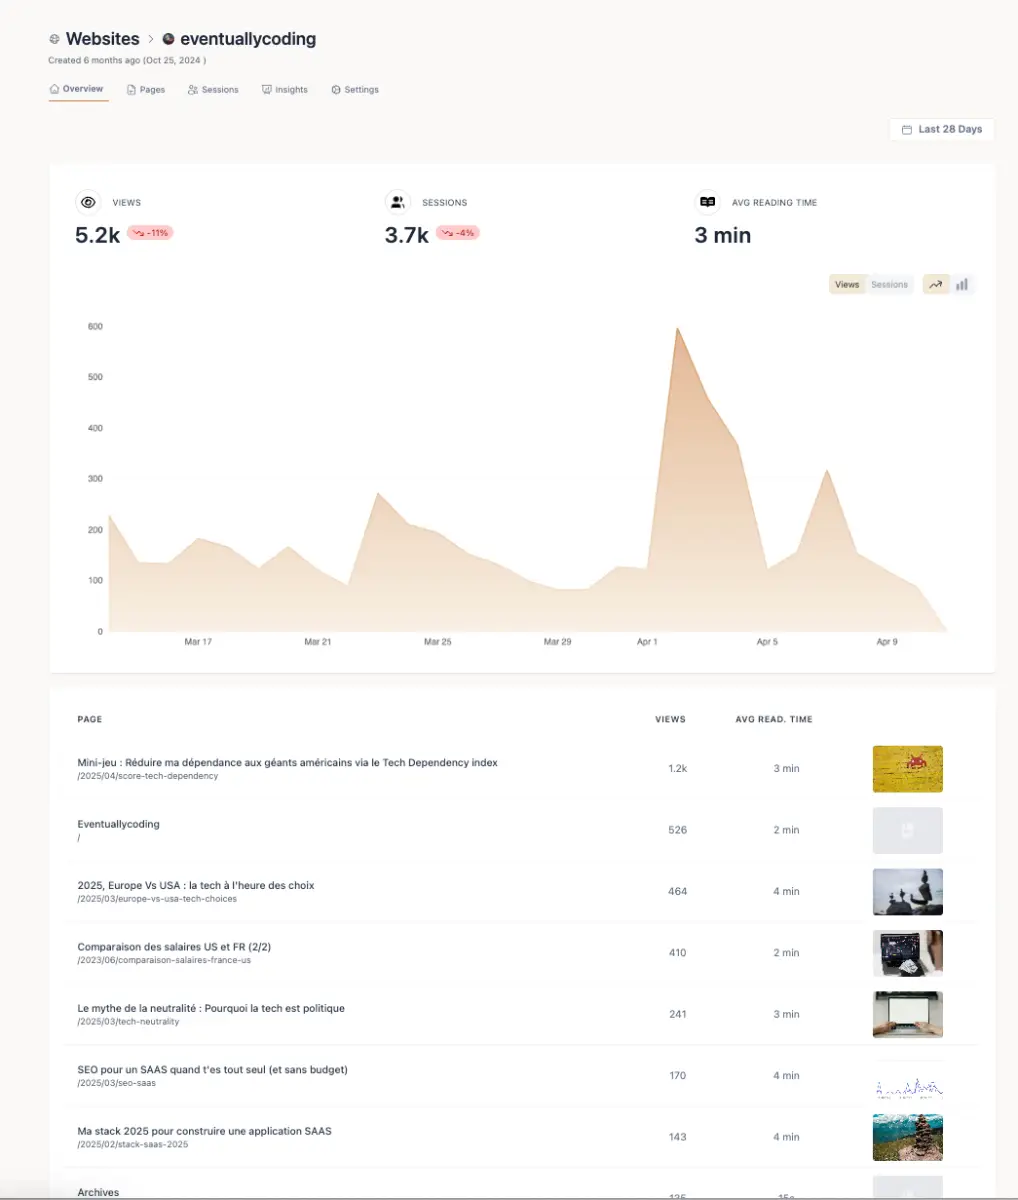Image resolution: width=1018 pixels, height=1200 pixels.
Task: Click the -11% views change badge
Action: point(150,233)
